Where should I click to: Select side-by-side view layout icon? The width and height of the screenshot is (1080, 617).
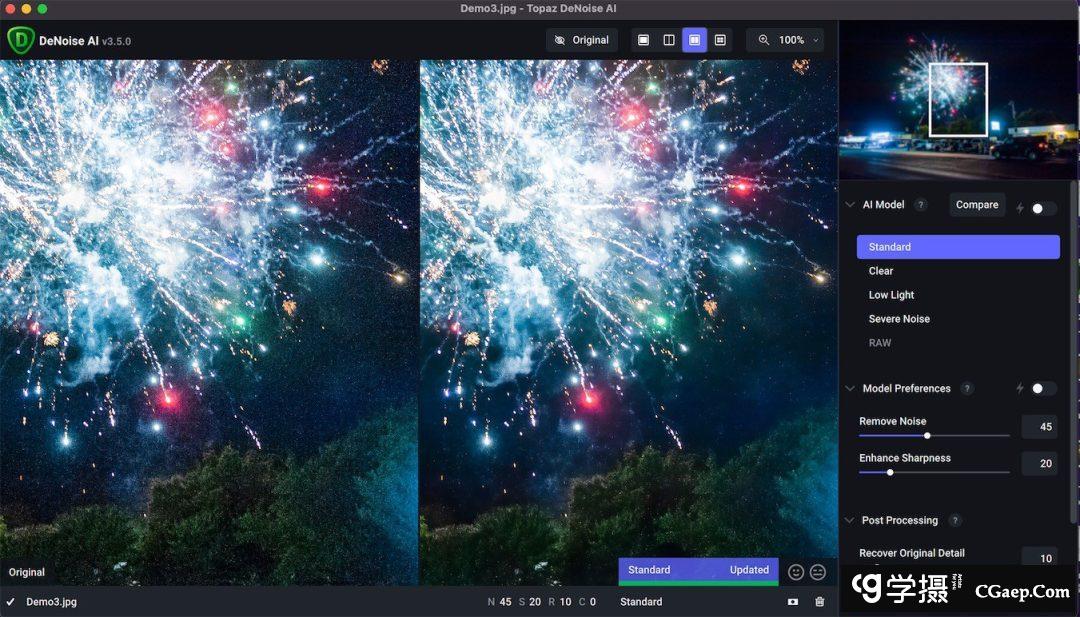pyautogui.click(x=695, y=40)
